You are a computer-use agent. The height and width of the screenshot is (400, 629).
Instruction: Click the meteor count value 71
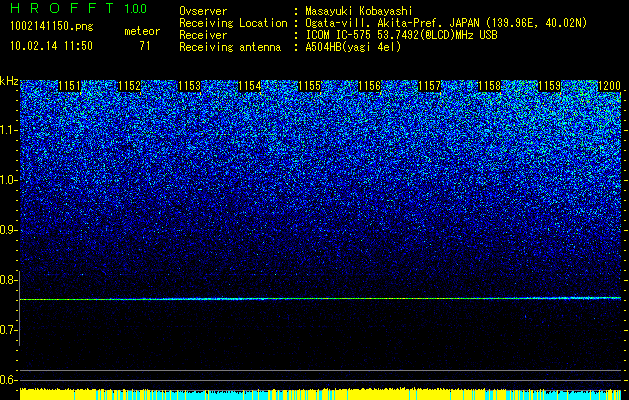(145, 46)
